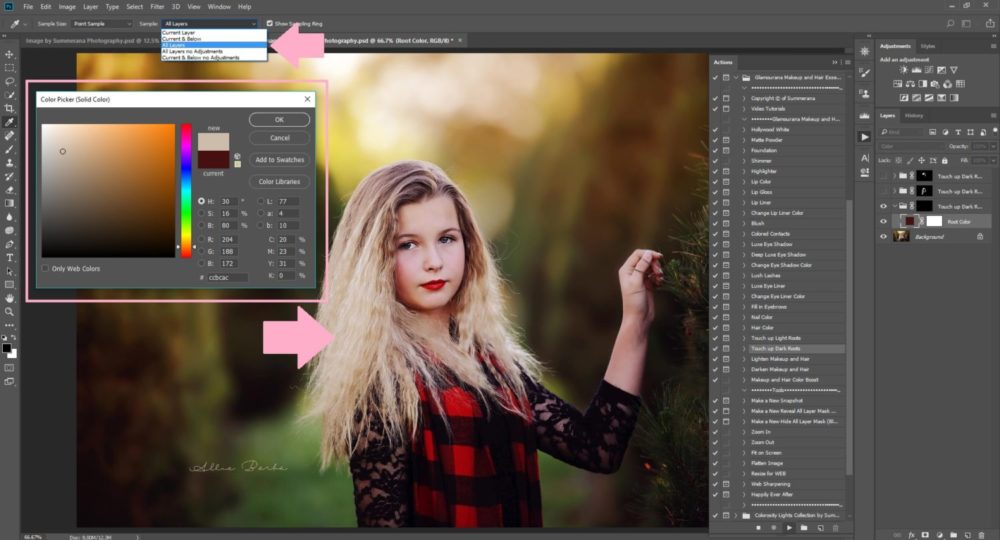Choose 'All Layers' in Sample dropdown list

[x=214, y=45]
